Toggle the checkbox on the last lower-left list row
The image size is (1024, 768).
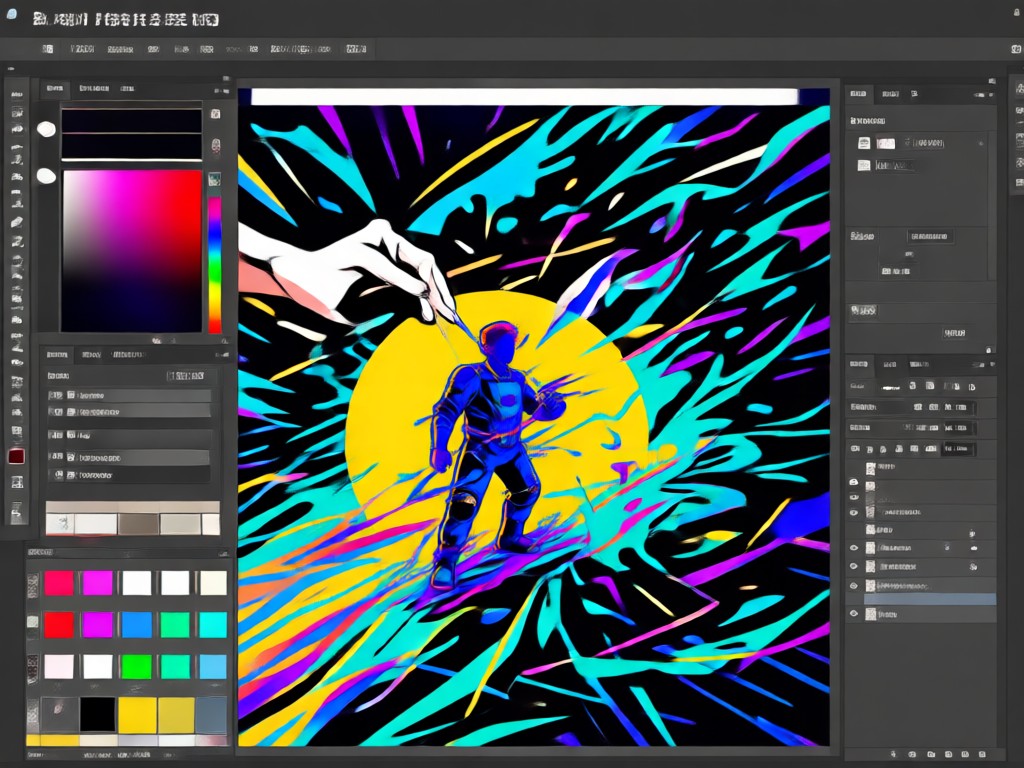(x=71, y=475)
